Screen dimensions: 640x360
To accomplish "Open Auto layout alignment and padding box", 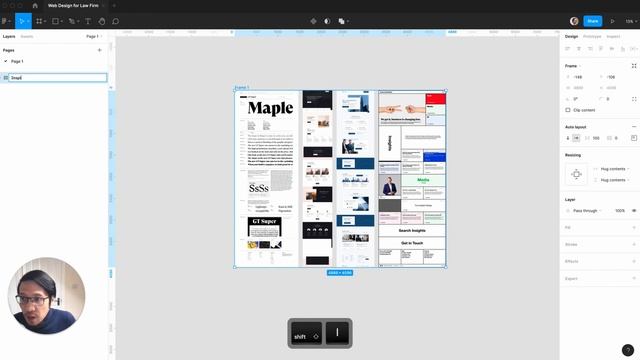I will point(634,138).
